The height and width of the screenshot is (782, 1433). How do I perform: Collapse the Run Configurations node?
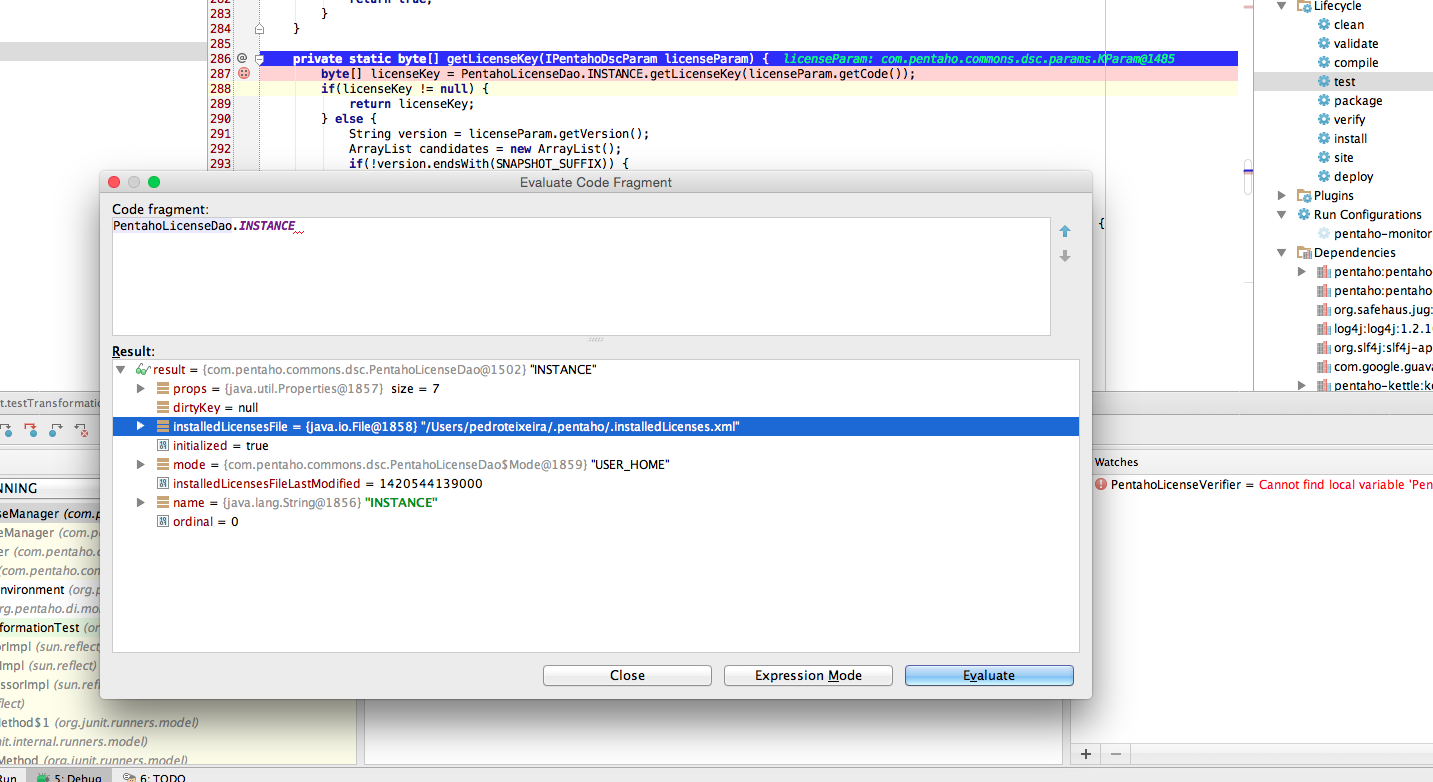(x=1282, y=215)
